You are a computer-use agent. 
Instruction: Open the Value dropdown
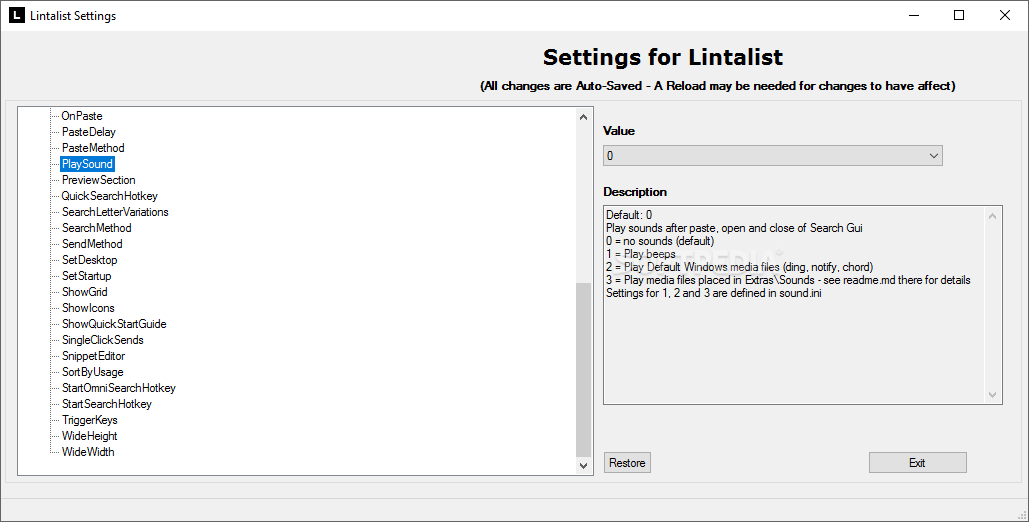[x=772, y=156]
